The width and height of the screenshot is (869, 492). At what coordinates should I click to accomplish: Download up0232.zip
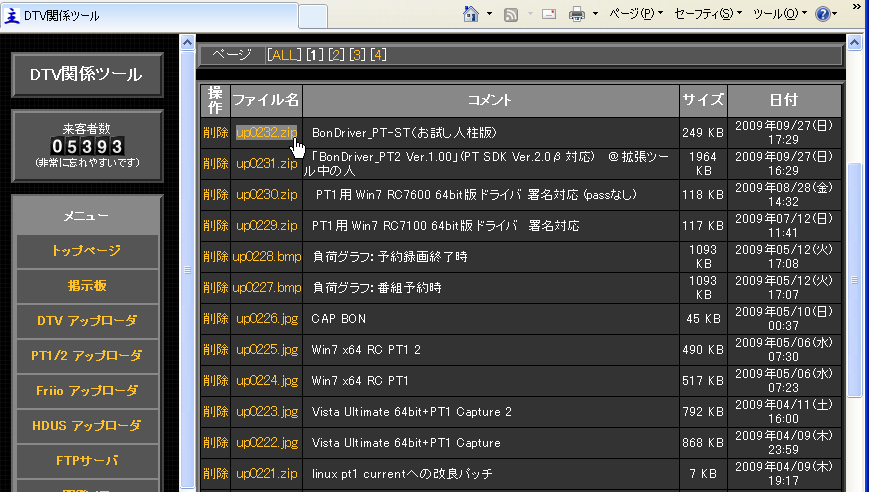(267, 133)
